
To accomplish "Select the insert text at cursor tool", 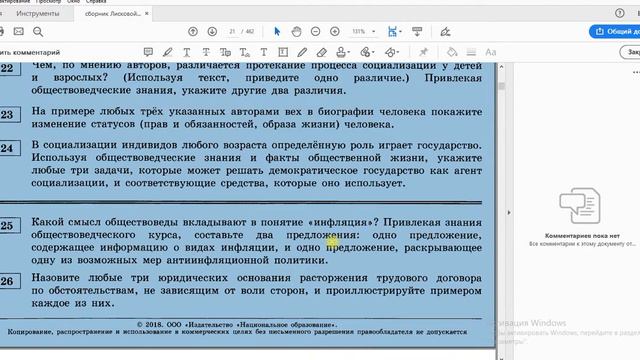I will click(x=244, y=52).
